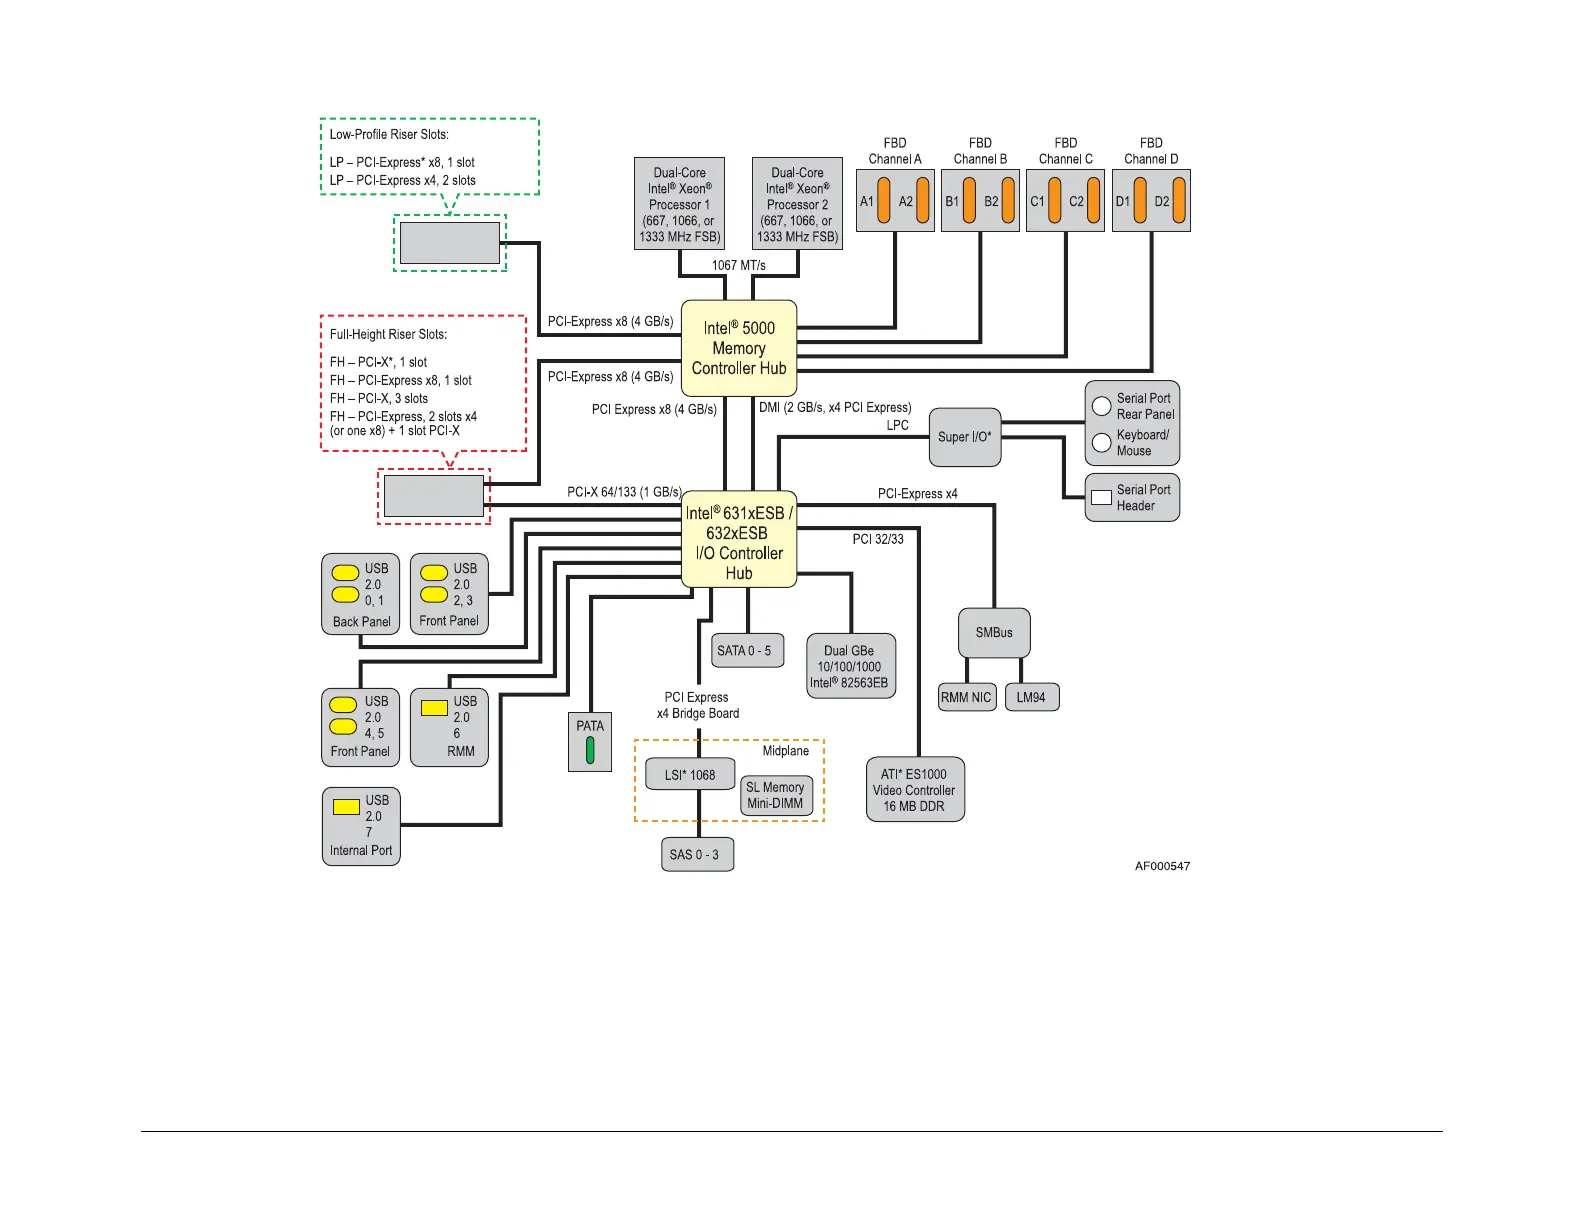The image size is (1584, 1224).
Task: Select the SMBus block
Action: pyautogui.click(x=994, y=633)
